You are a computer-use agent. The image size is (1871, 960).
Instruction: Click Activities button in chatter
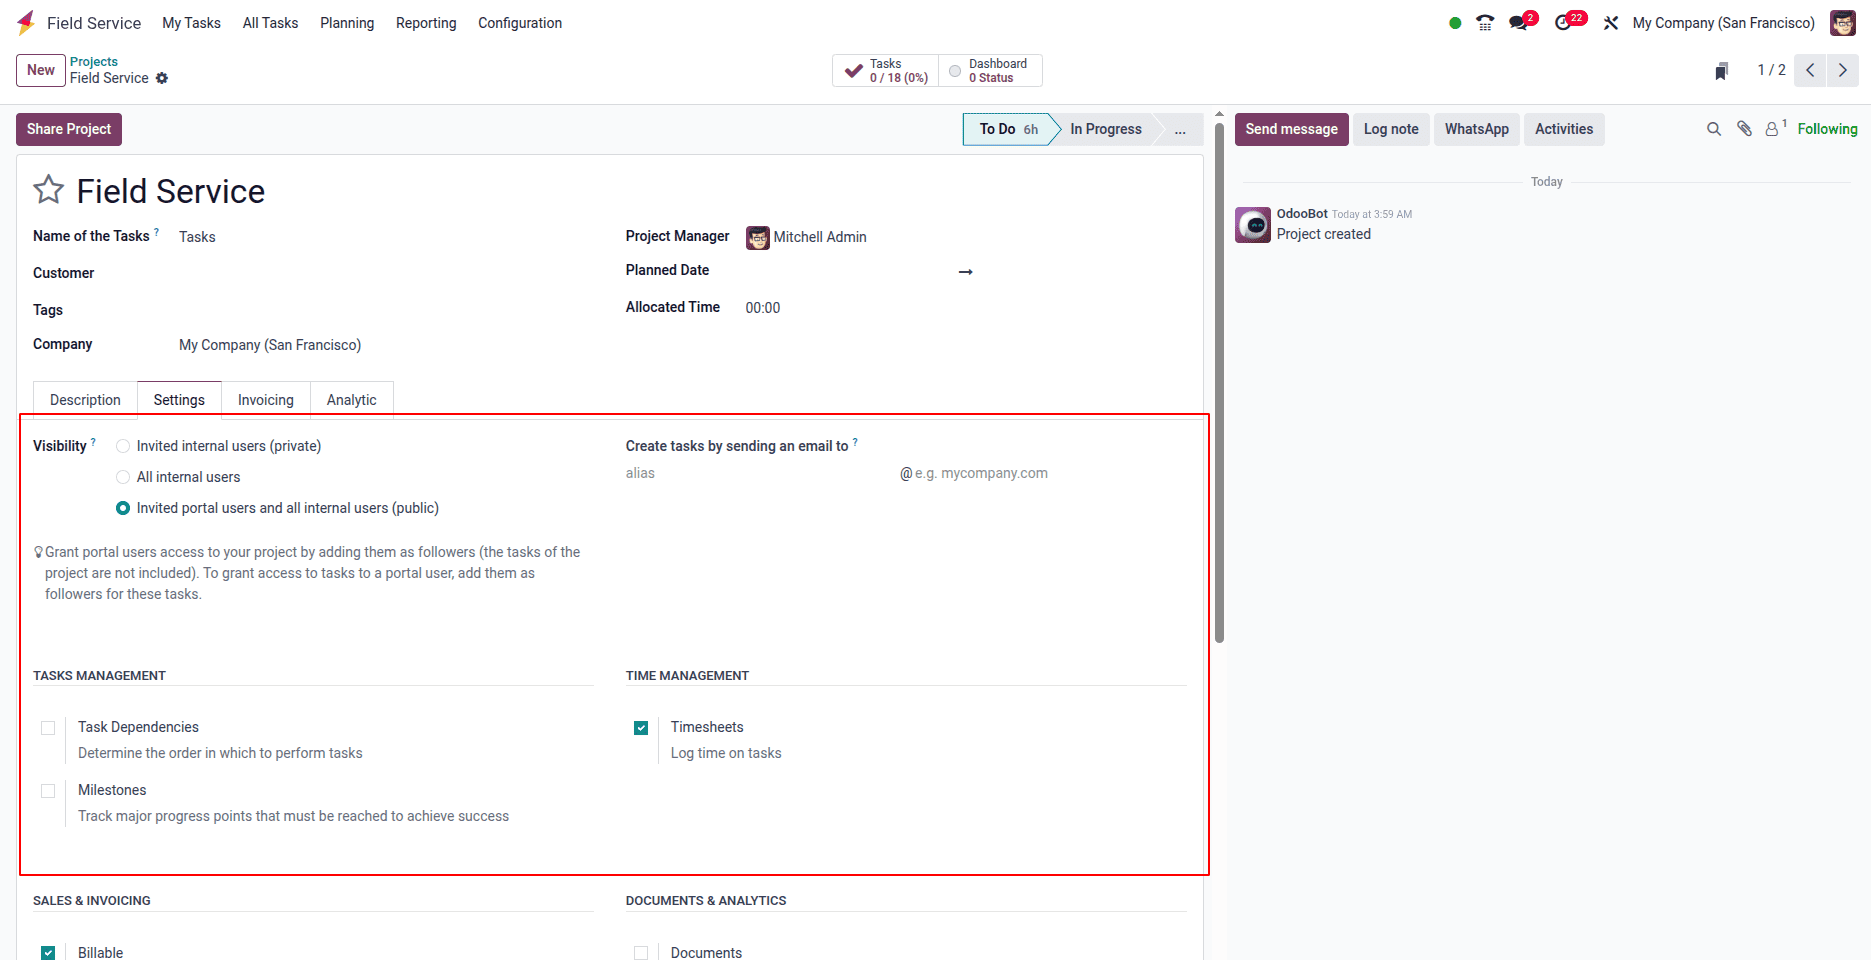tap(1564, 129)
